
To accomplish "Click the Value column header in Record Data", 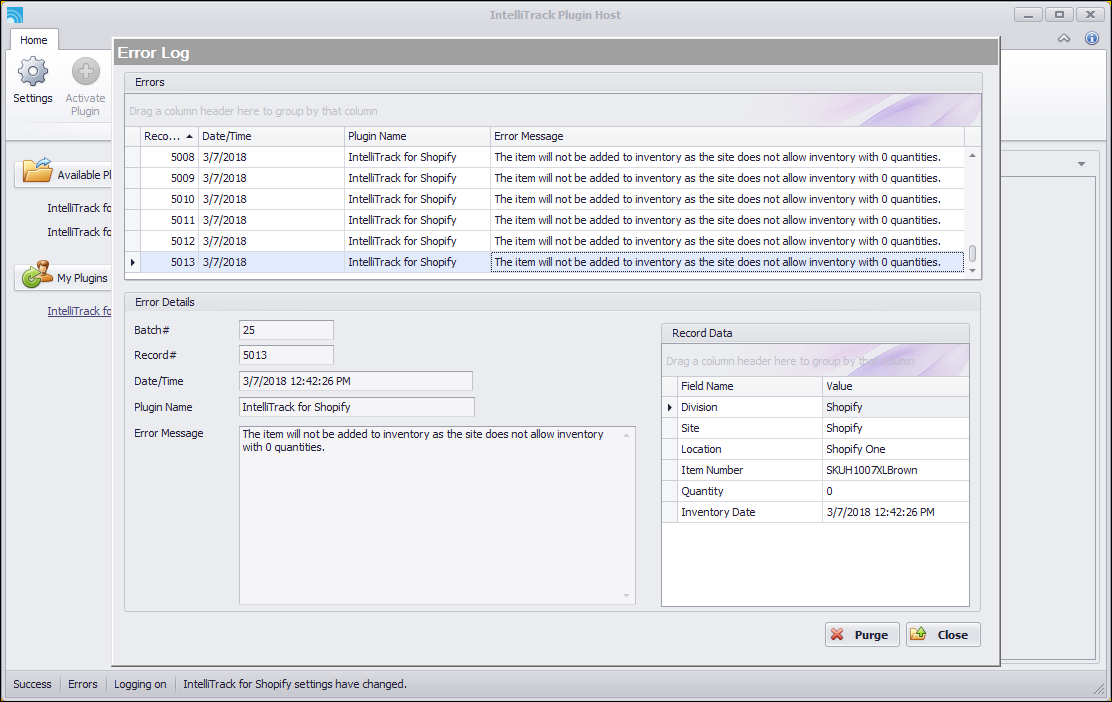I will click(895, 386).
